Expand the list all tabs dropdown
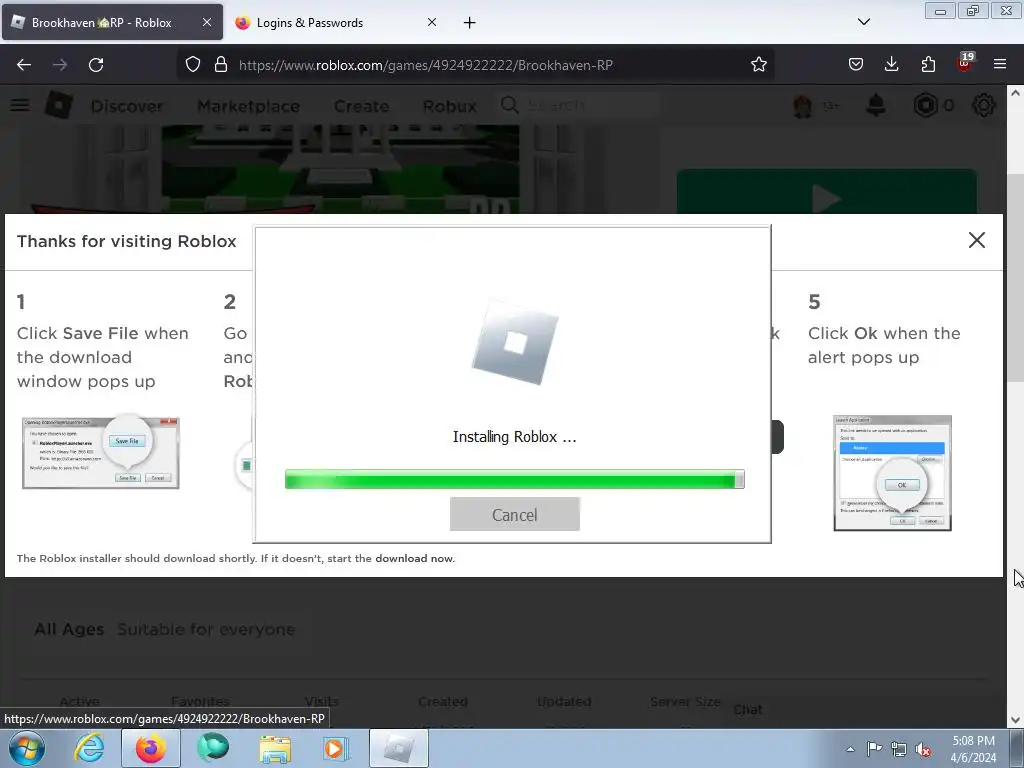 pyautogui.click(x=863, y=22)
